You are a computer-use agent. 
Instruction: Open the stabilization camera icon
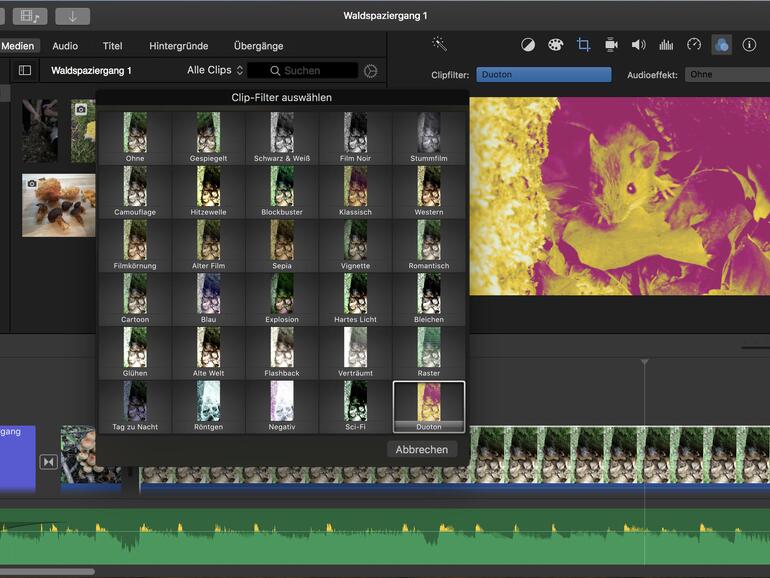pyautogui.click(x=611, y=45)
